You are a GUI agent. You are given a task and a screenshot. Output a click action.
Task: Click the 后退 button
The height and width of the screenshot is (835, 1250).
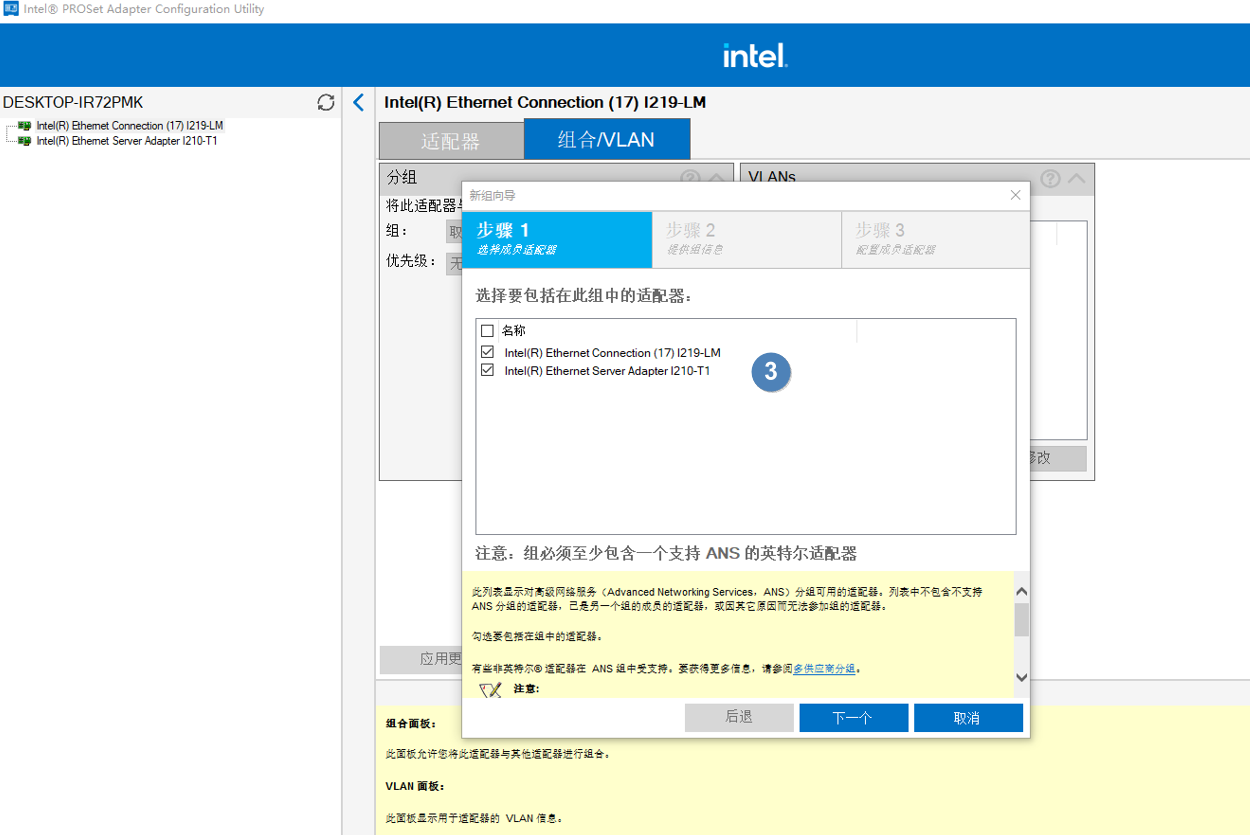(x=739, y=718)
